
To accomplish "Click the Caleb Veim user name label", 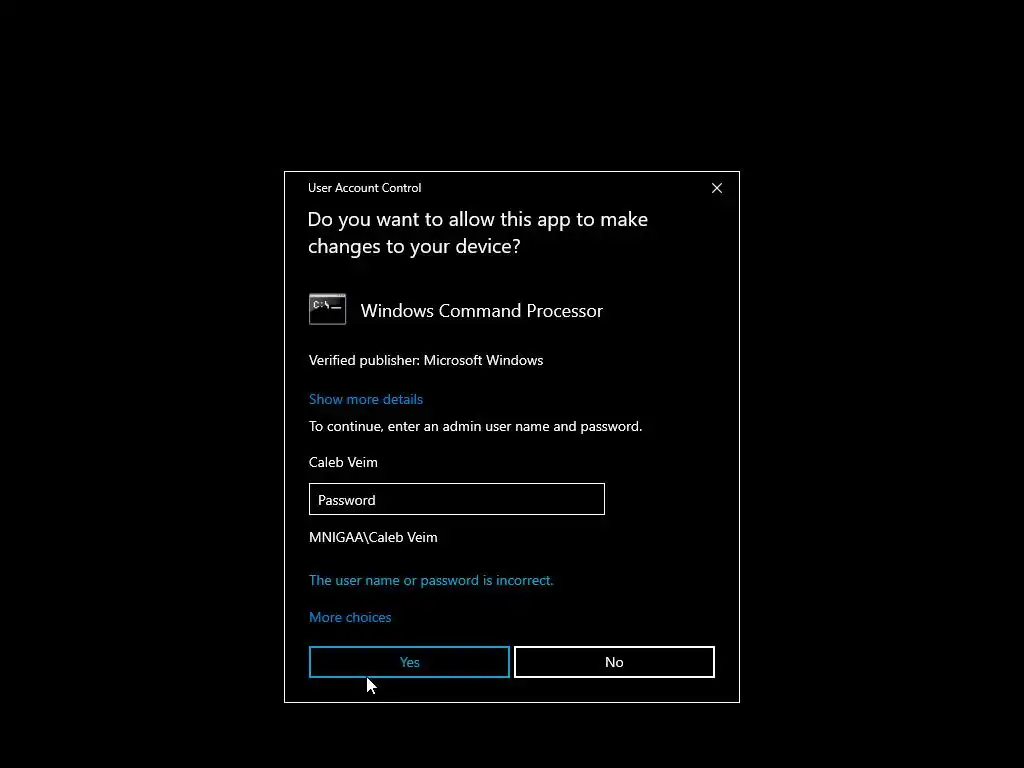I will click(x=343, y=462).
